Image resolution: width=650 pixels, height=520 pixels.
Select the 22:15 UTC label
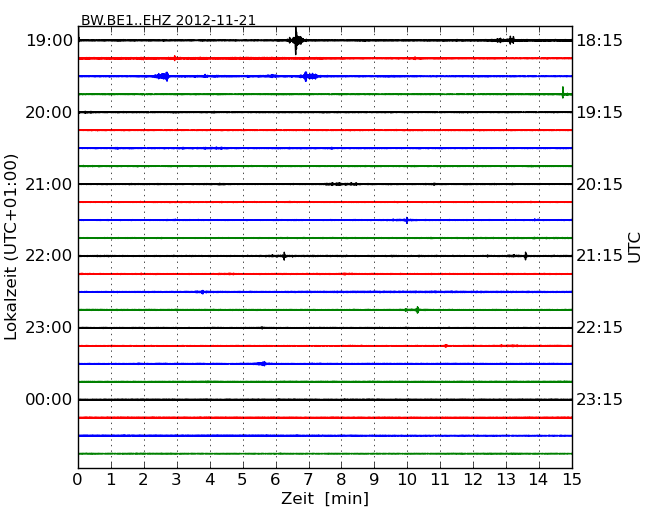click(x=599, y=328)
